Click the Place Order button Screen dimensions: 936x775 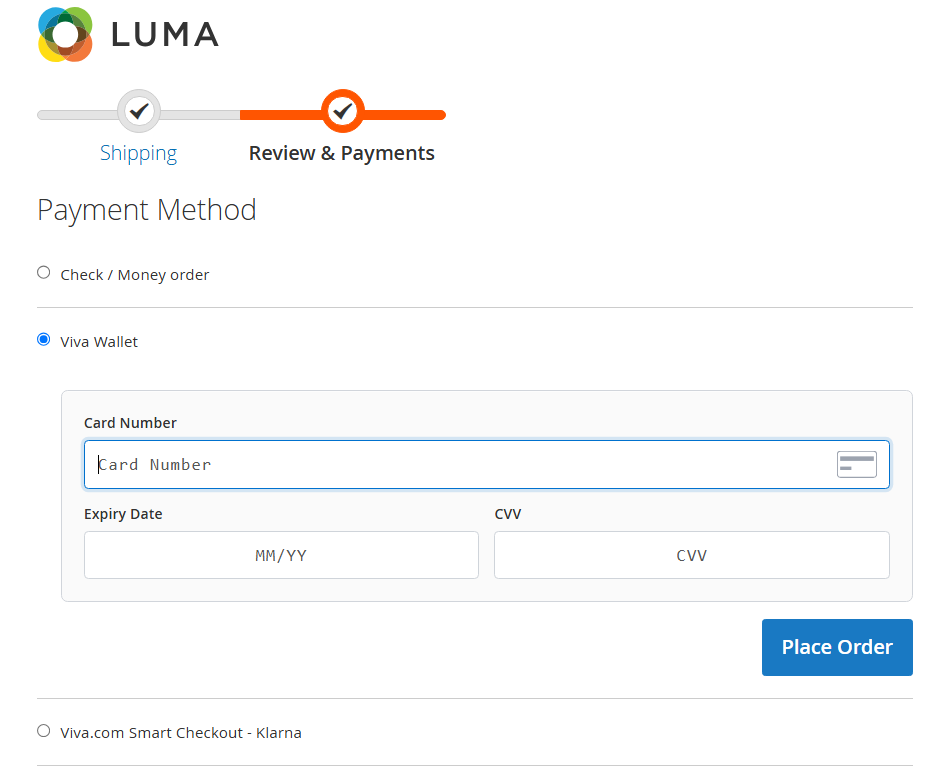pyautogui.click(x=837, y=647)
